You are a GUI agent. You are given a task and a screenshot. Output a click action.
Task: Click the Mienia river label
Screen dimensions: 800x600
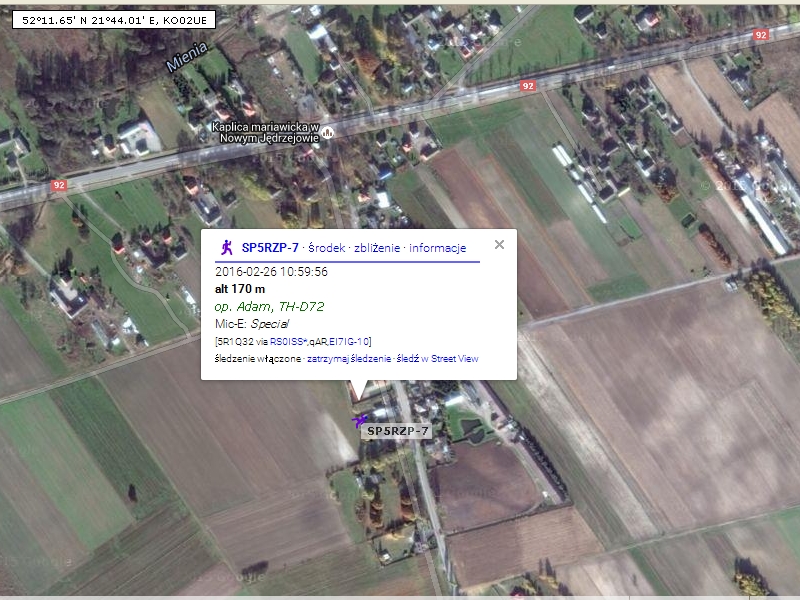[187, 57]
